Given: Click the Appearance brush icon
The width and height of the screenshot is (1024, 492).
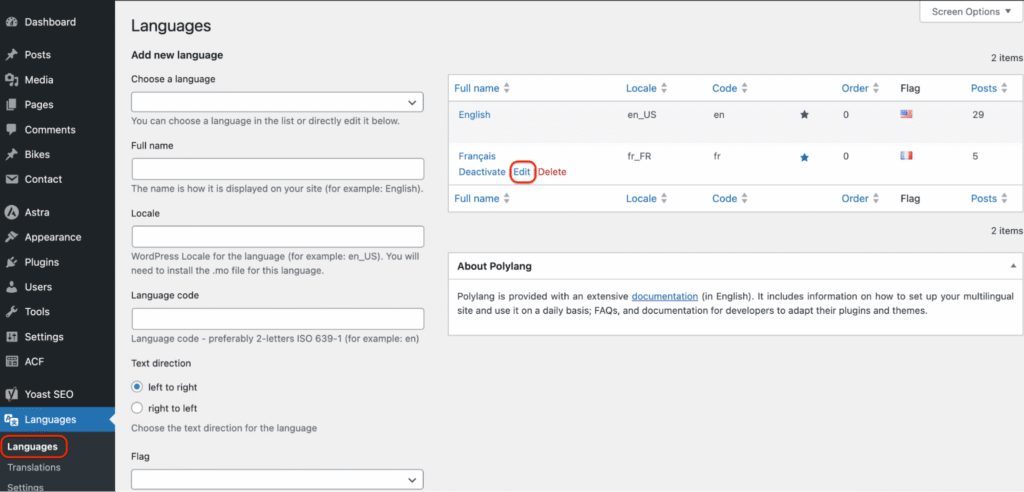Looking at the screenshot, I should click(x=11, y=237).
